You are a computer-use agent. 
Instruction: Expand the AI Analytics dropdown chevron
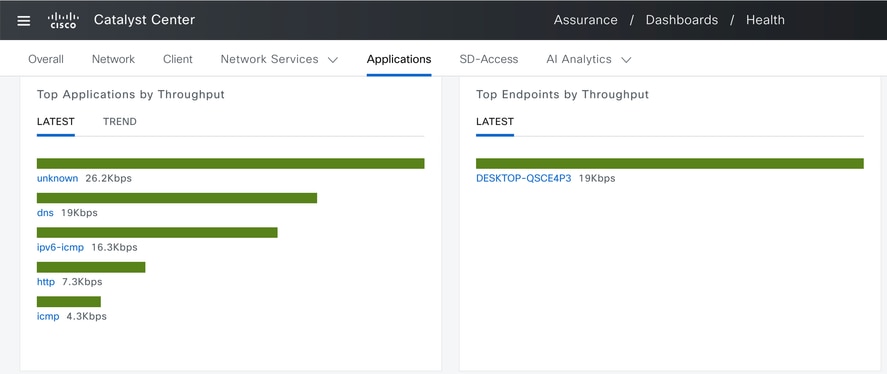[626, 59]
